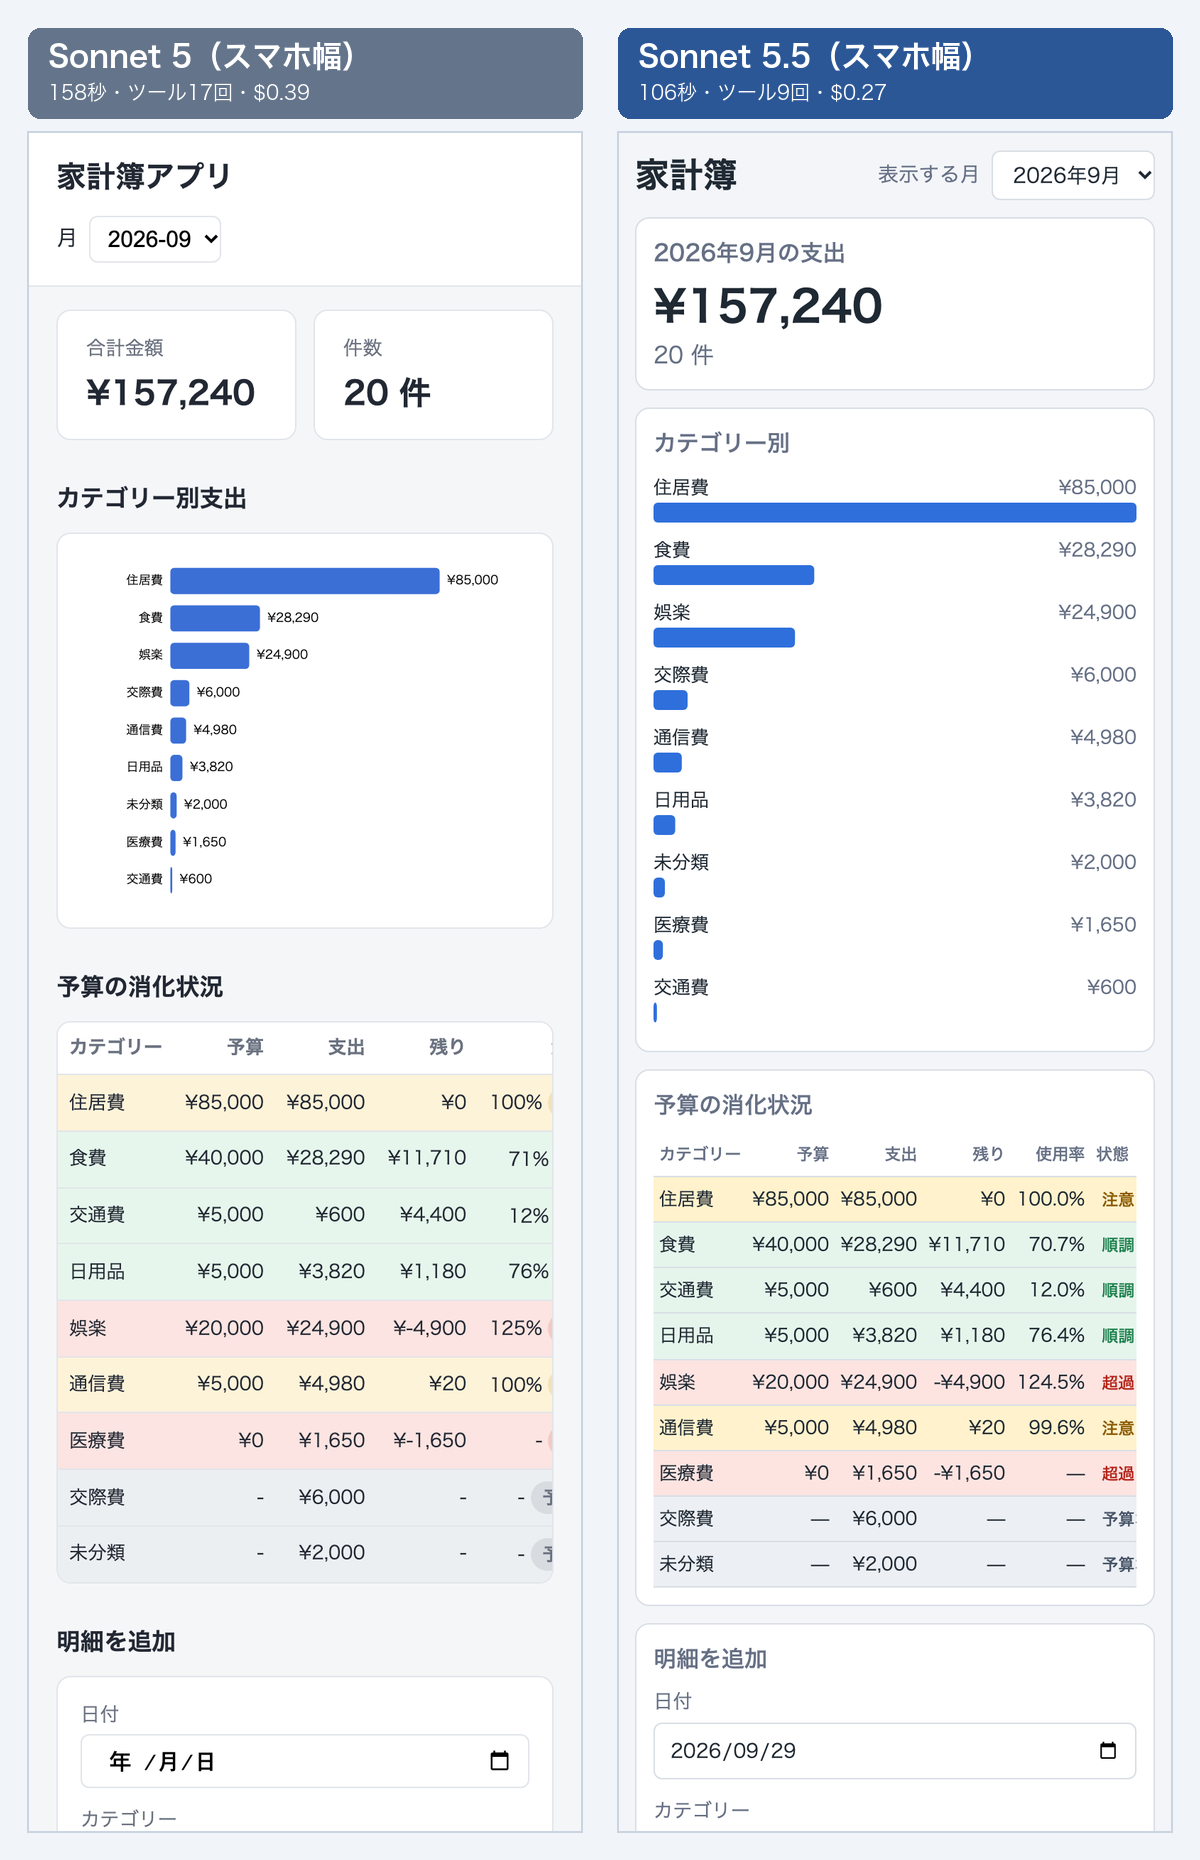Open the calendar icon in Sonnet 5.5 date field
The height and width of the screenshot is (1860, 1200).
pos(1107,1750)
